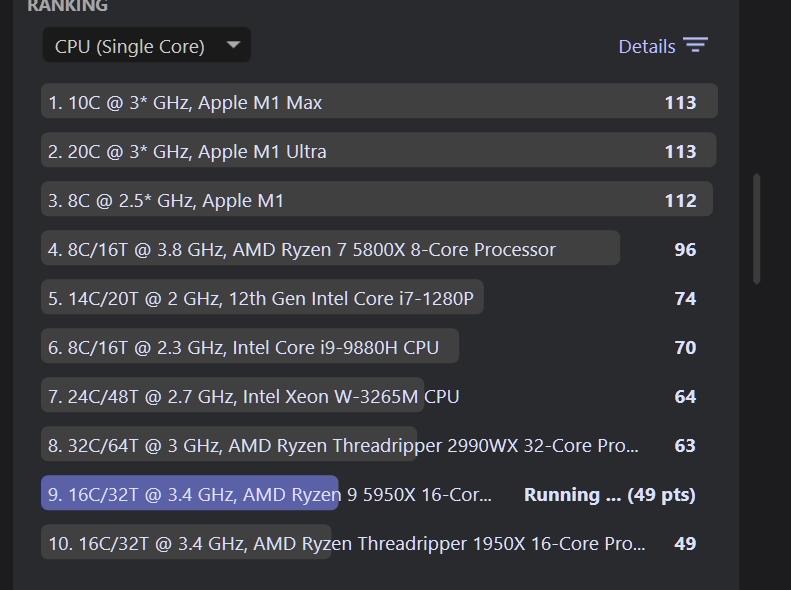
Task: Click the score 74 value
Action: (x=685, y=298)
